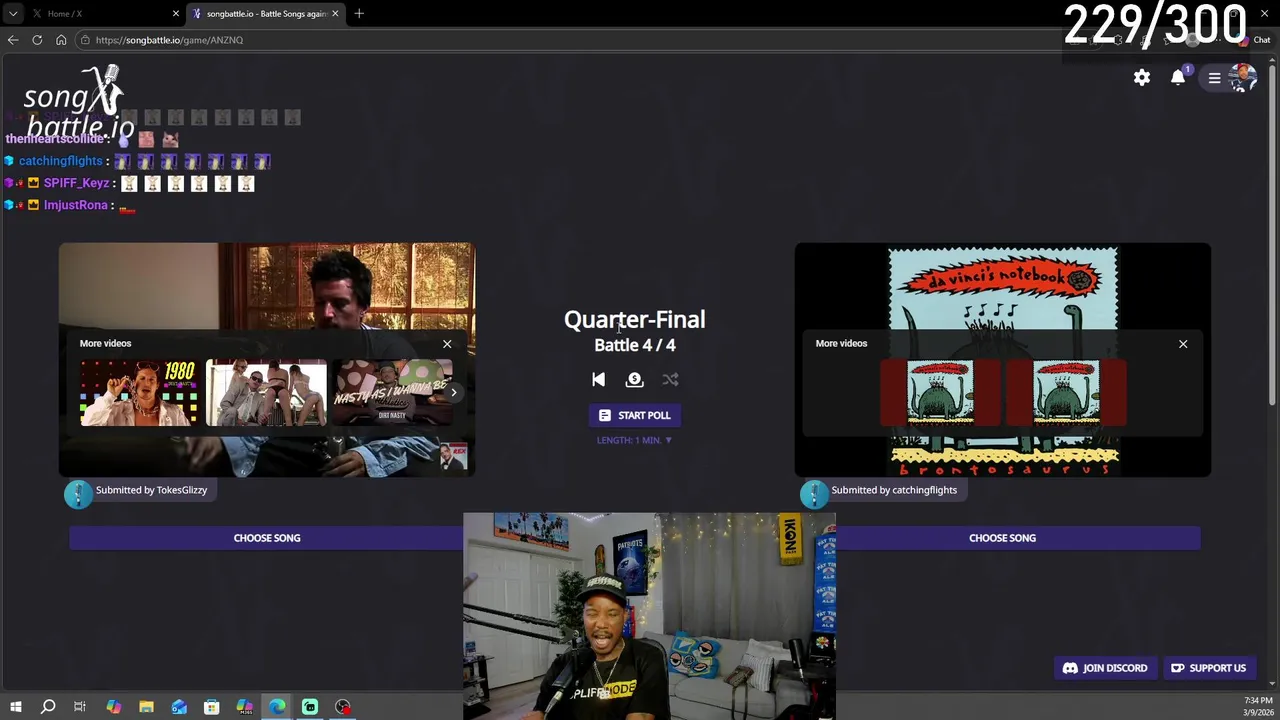Go back to the previous battle

[598, 379]
